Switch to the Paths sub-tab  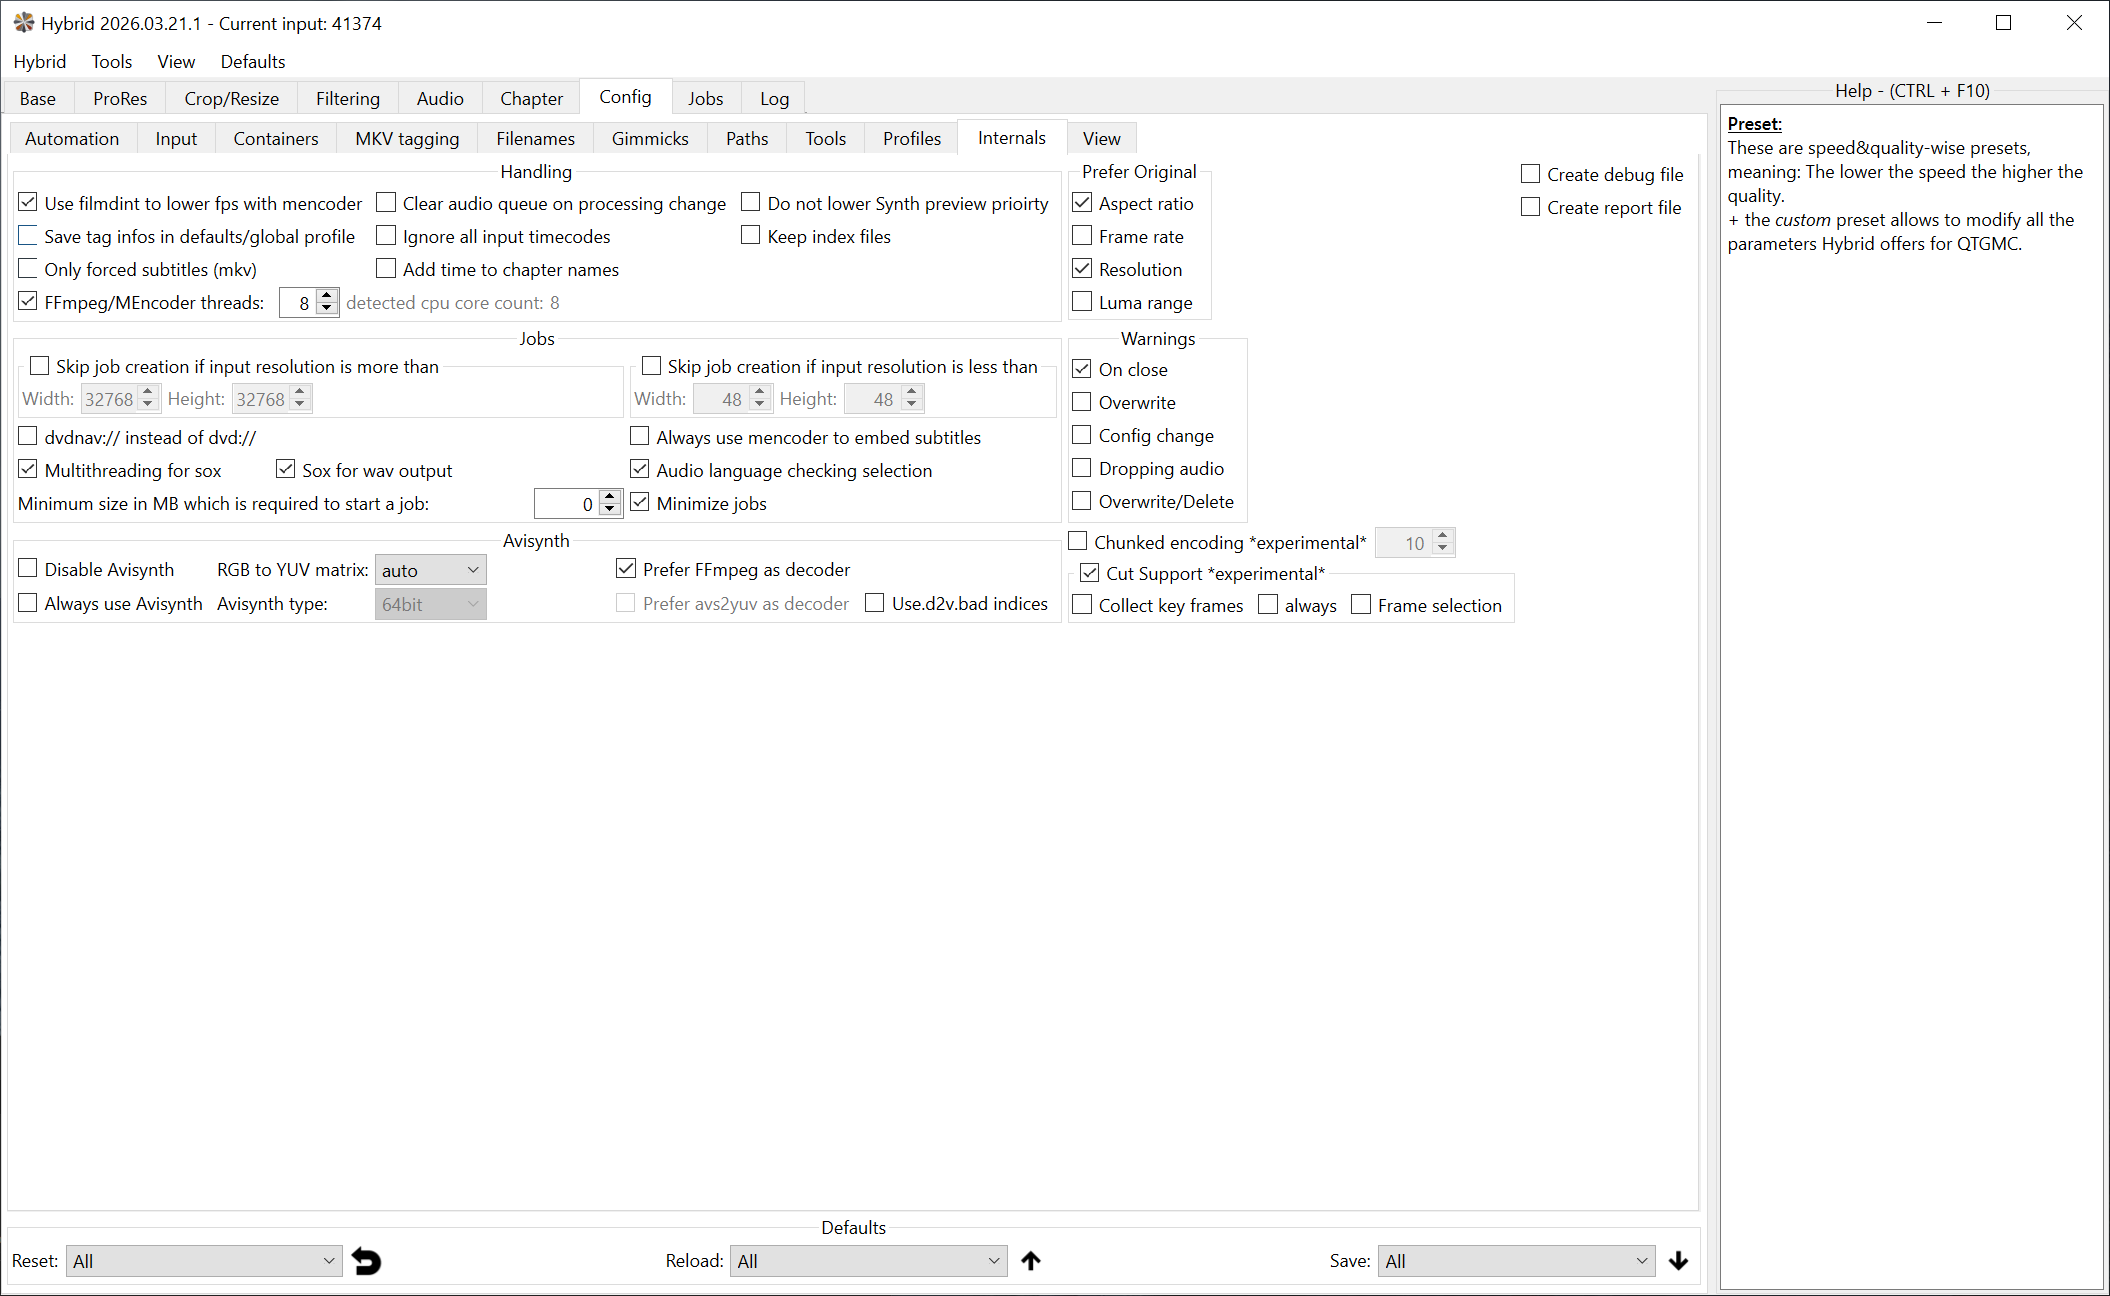(747, 138)
